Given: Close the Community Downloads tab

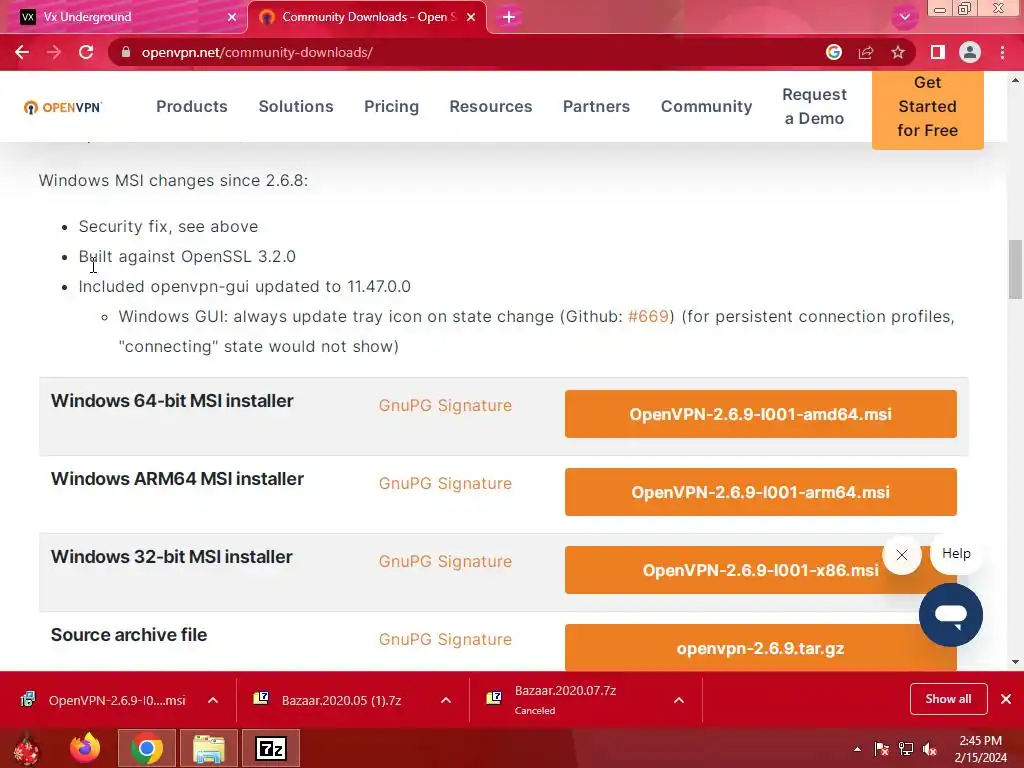Looking at the screenshot, I should pyautogui.click(x=471, y=17).
